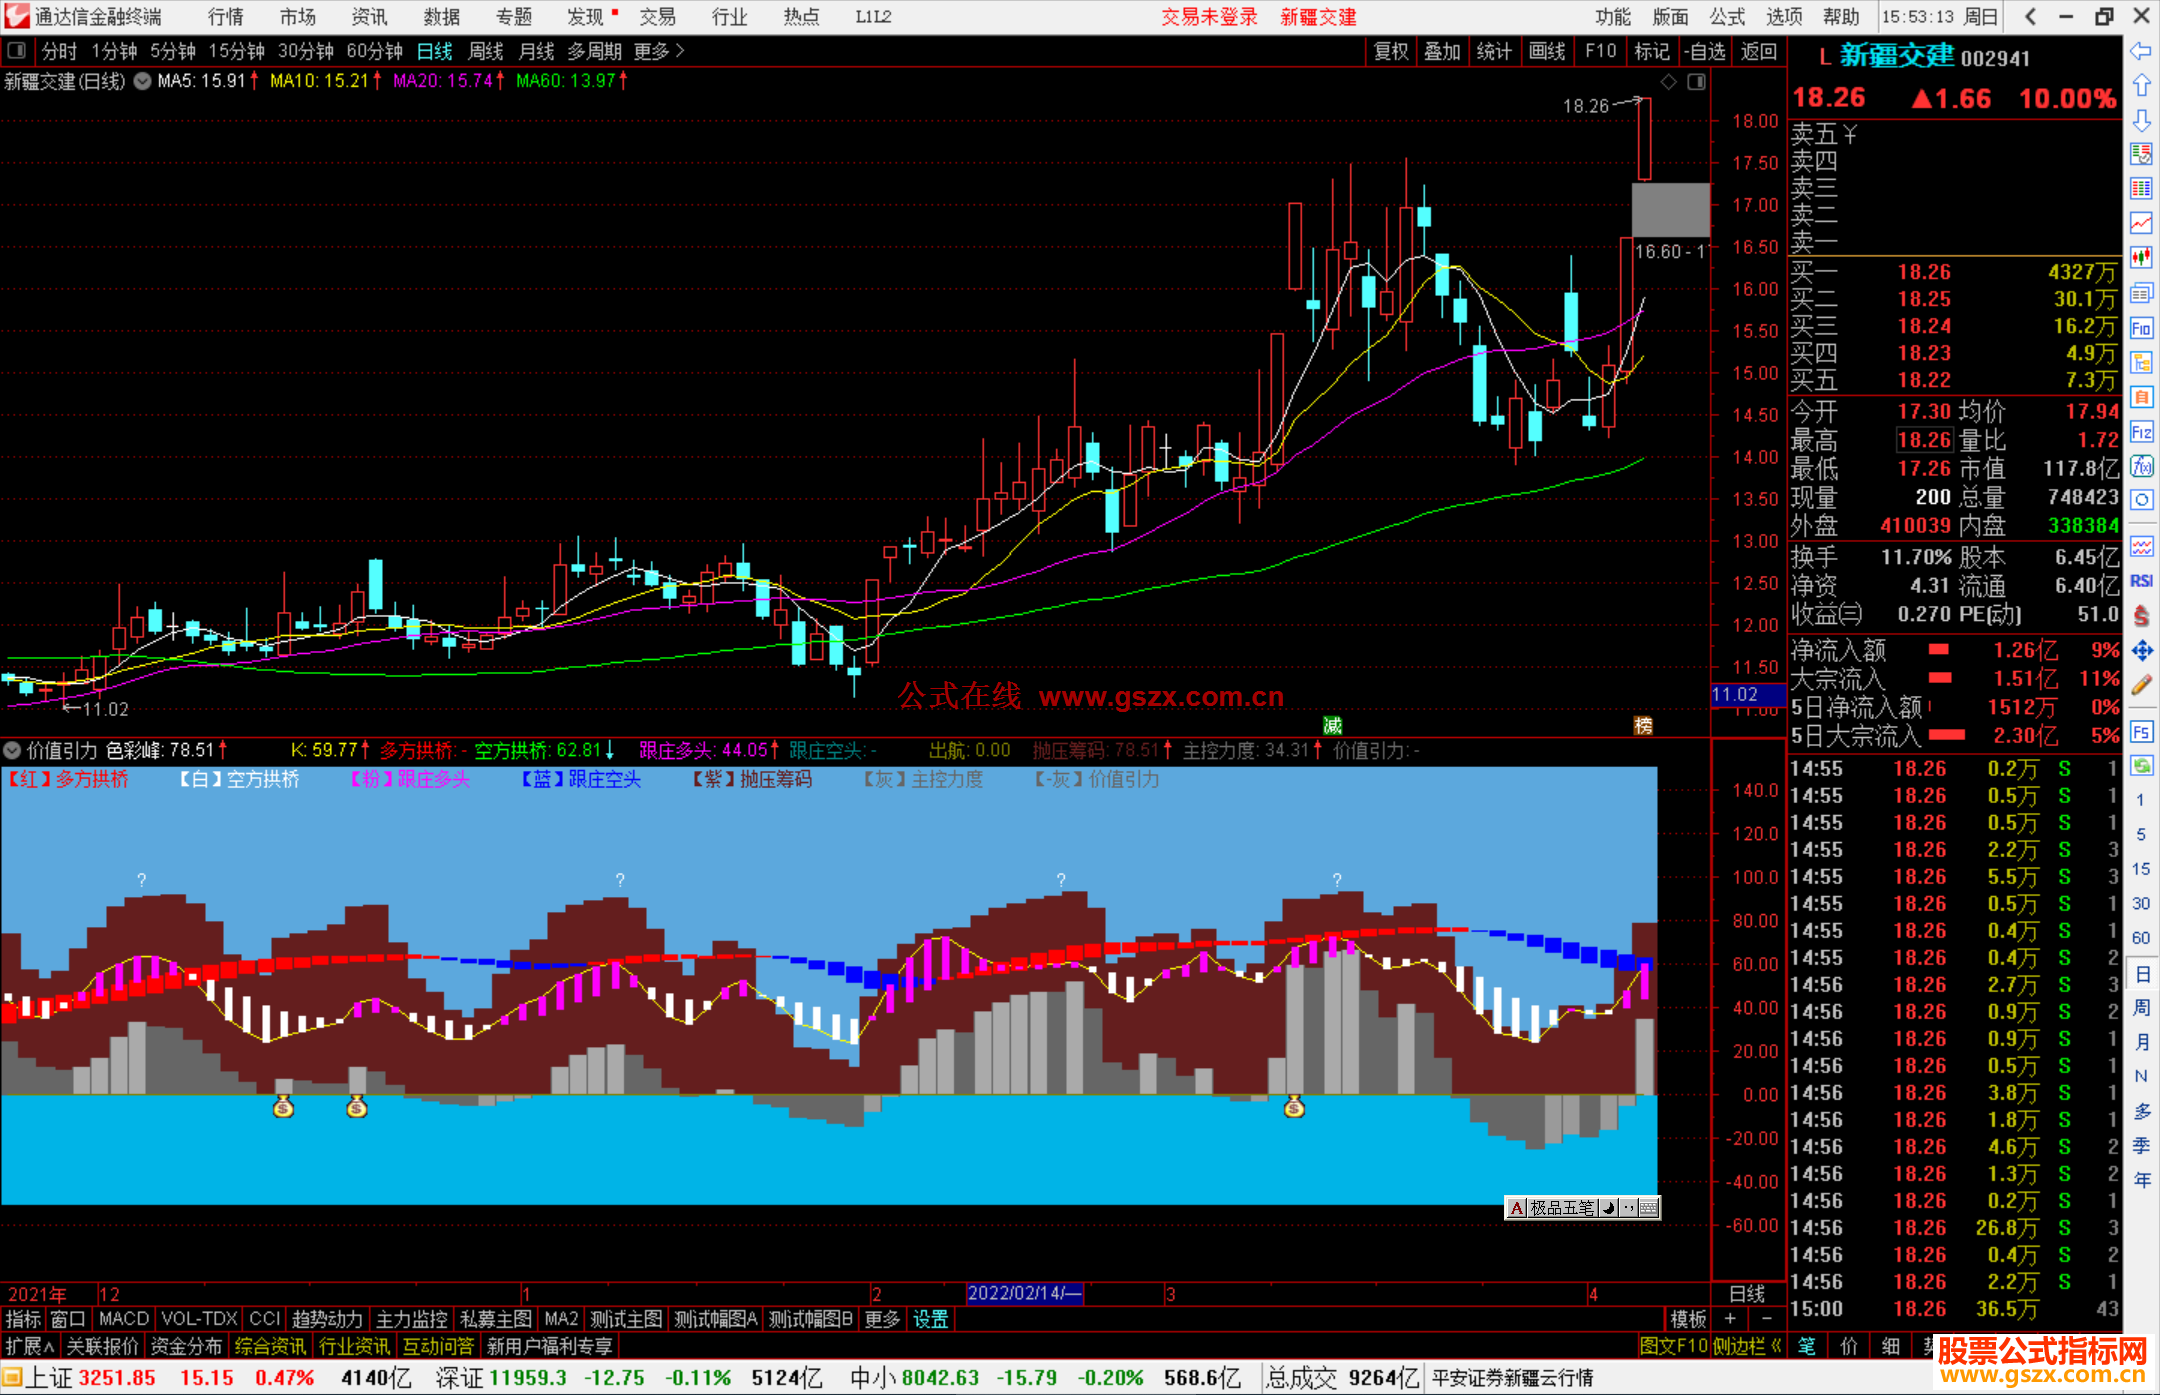This screenshot has height=1395, width=2160.
Task: Click the 2022/02/14 date marker on timeline
Action: 1025,1293
